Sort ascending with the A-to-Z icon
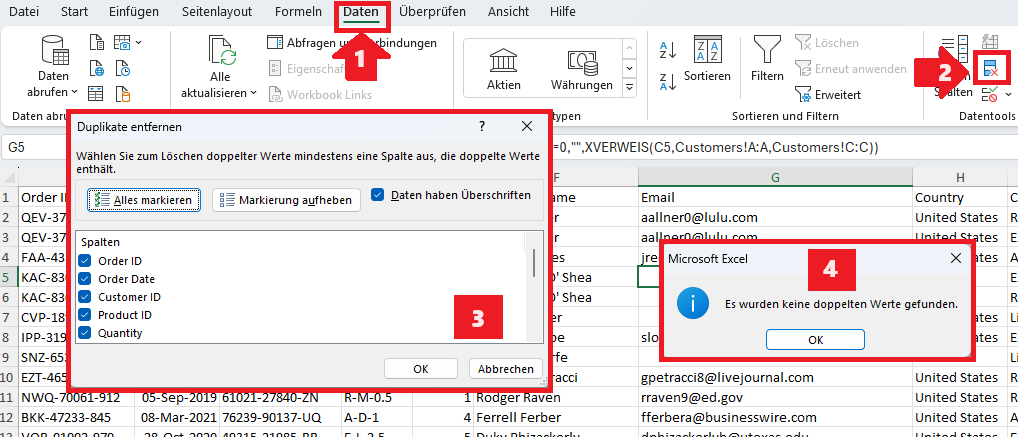Image resolution: width=1018 pixels, height=437 pixels. (668, 50)
